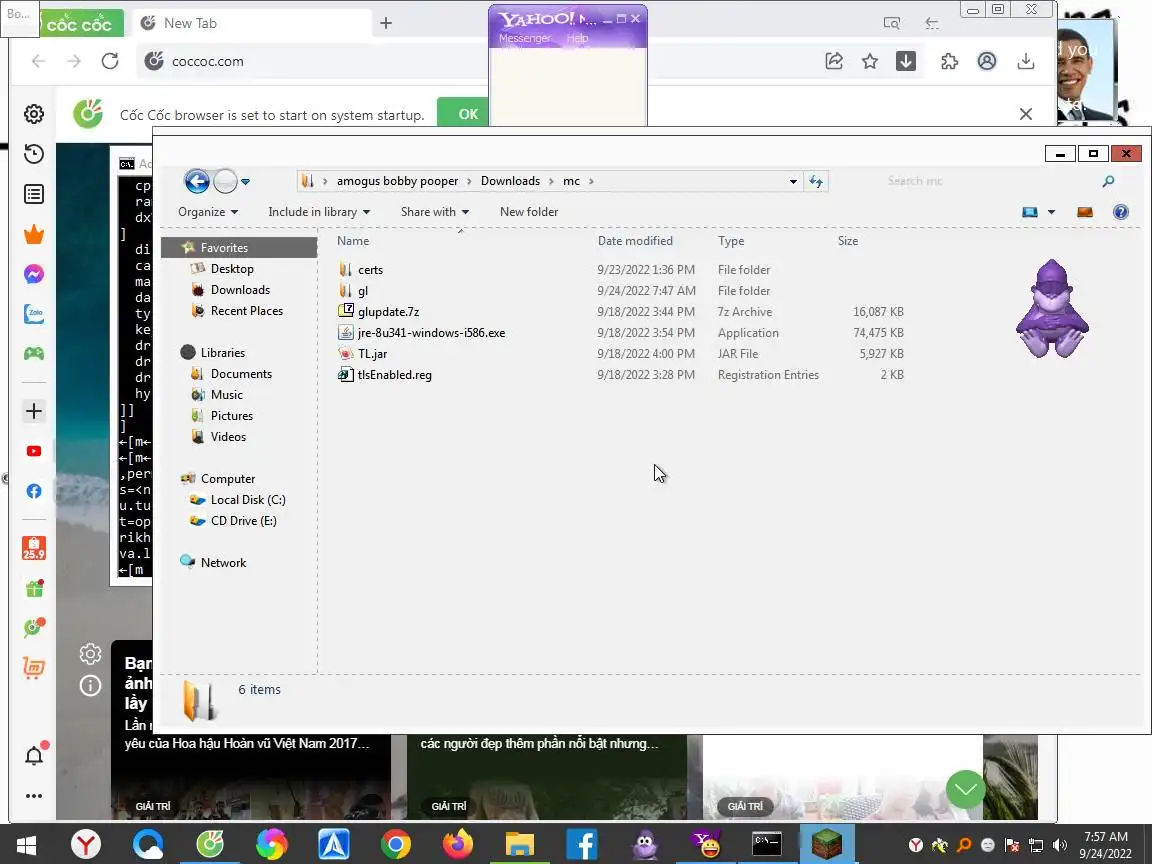Expand green chevron button on web page
Image resolution: width=1152 pixels, height=864 pixels.
click(x=965, y=790)
